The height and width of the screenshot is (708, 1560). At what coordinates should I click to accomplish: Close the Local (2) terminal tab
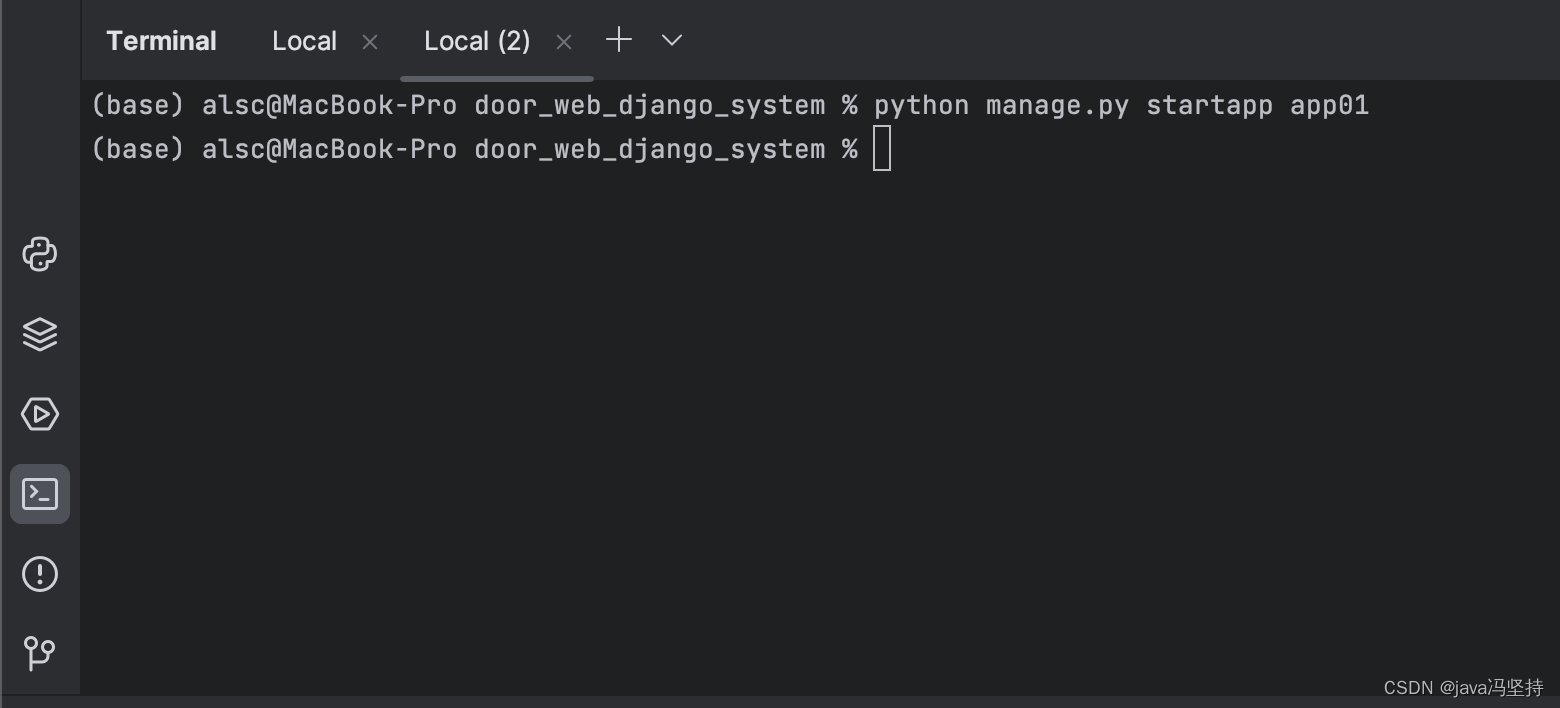[564, 42]
